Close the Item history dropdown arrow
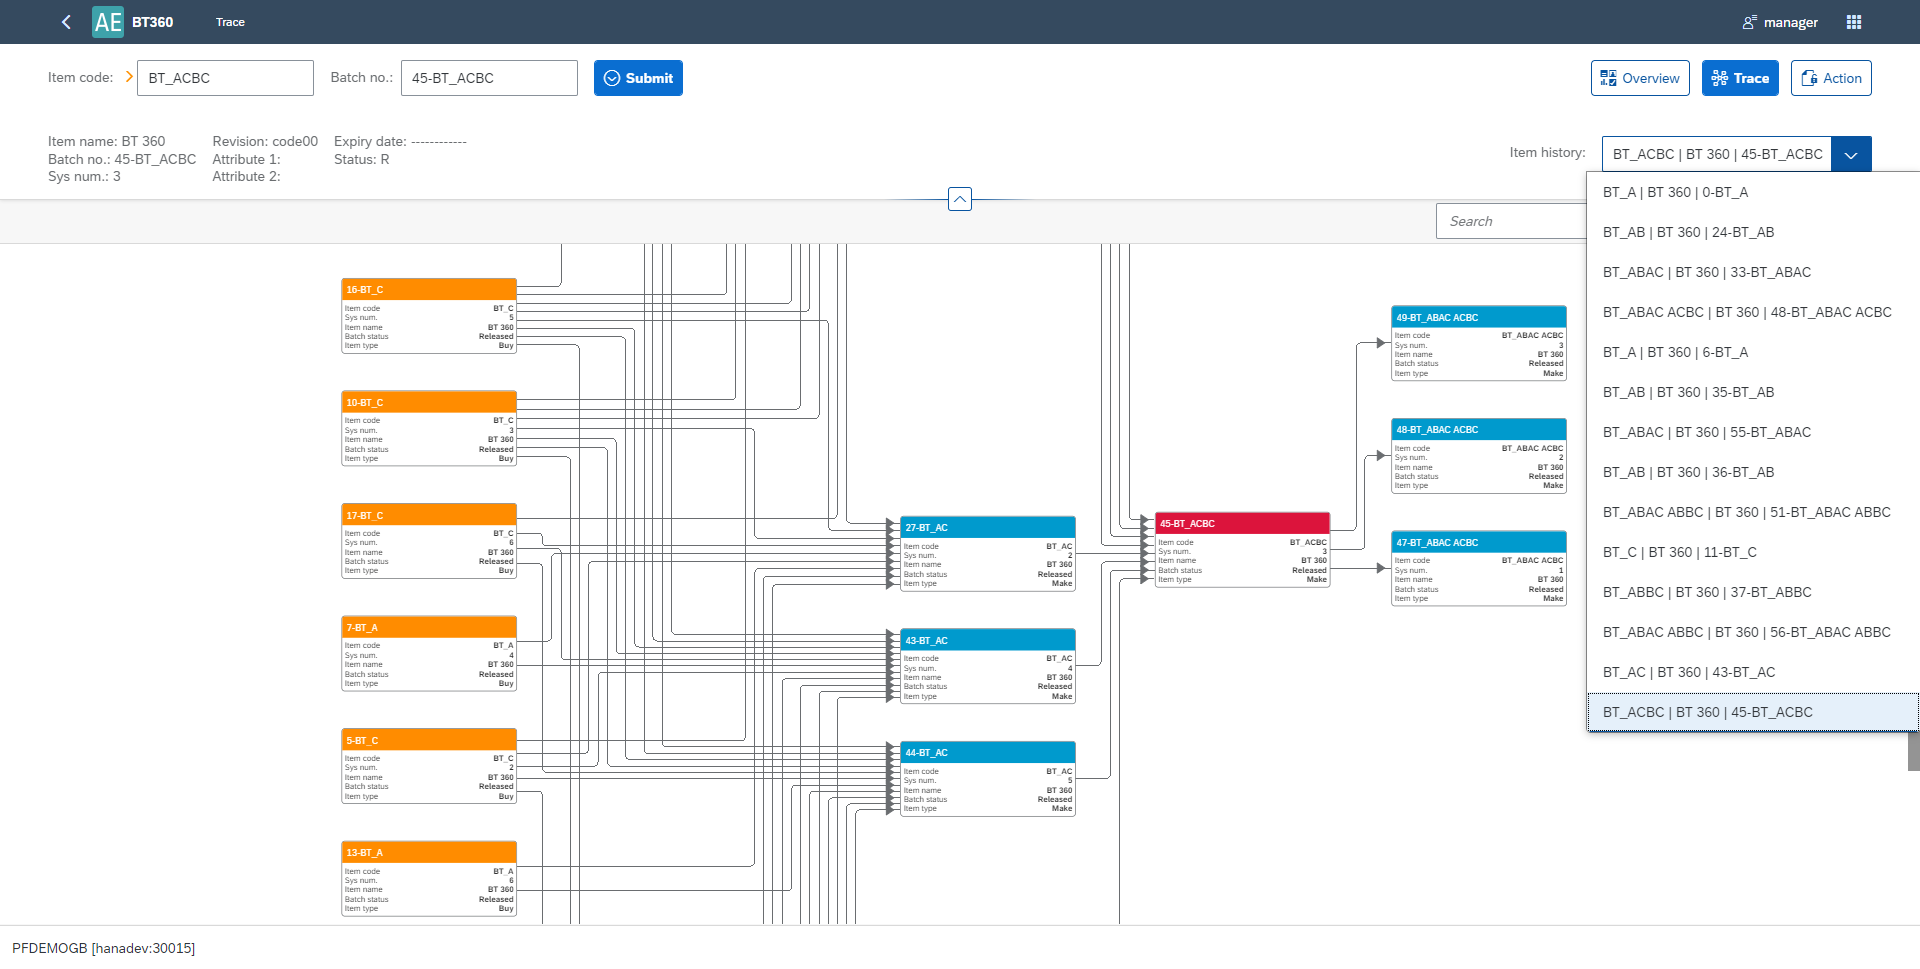The image size is (1920, 969). 1851,155
